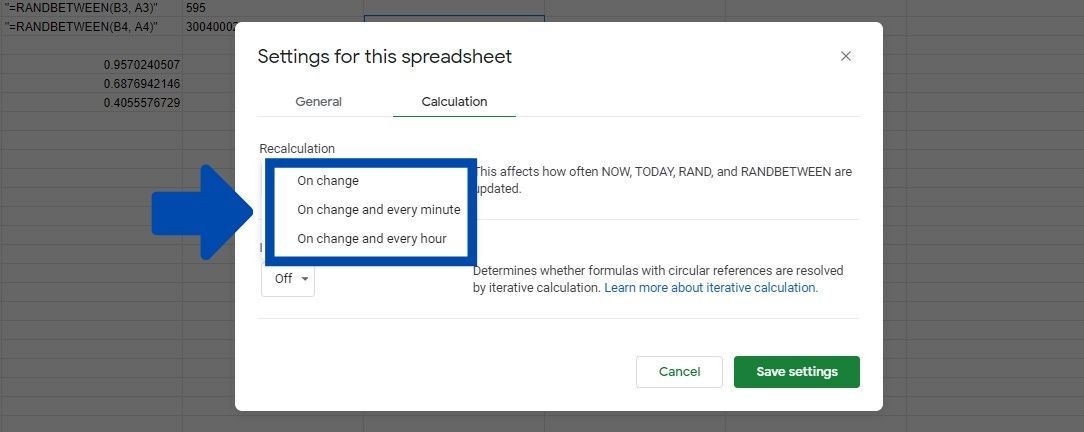Image resolution: width=1084 pixels, height=432 pixels.
Task: Select the cell showing 0.9570240507
Action: (x=141, y=64)
